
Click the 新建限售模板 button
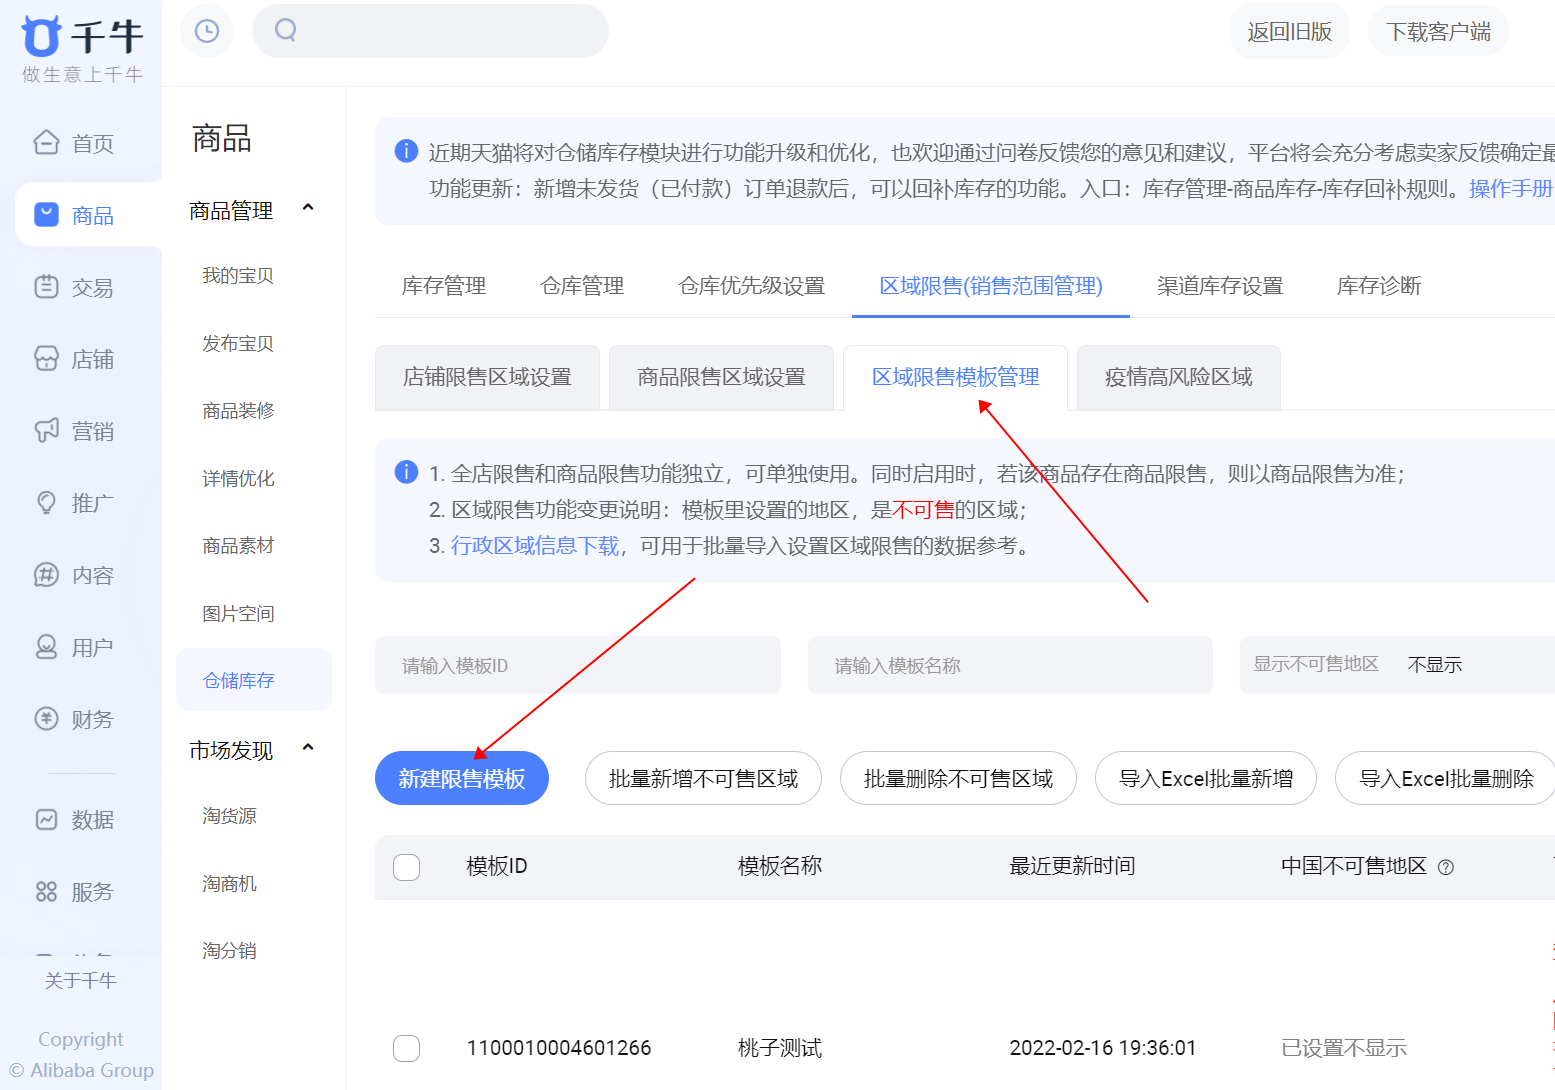tap(461, 778)
